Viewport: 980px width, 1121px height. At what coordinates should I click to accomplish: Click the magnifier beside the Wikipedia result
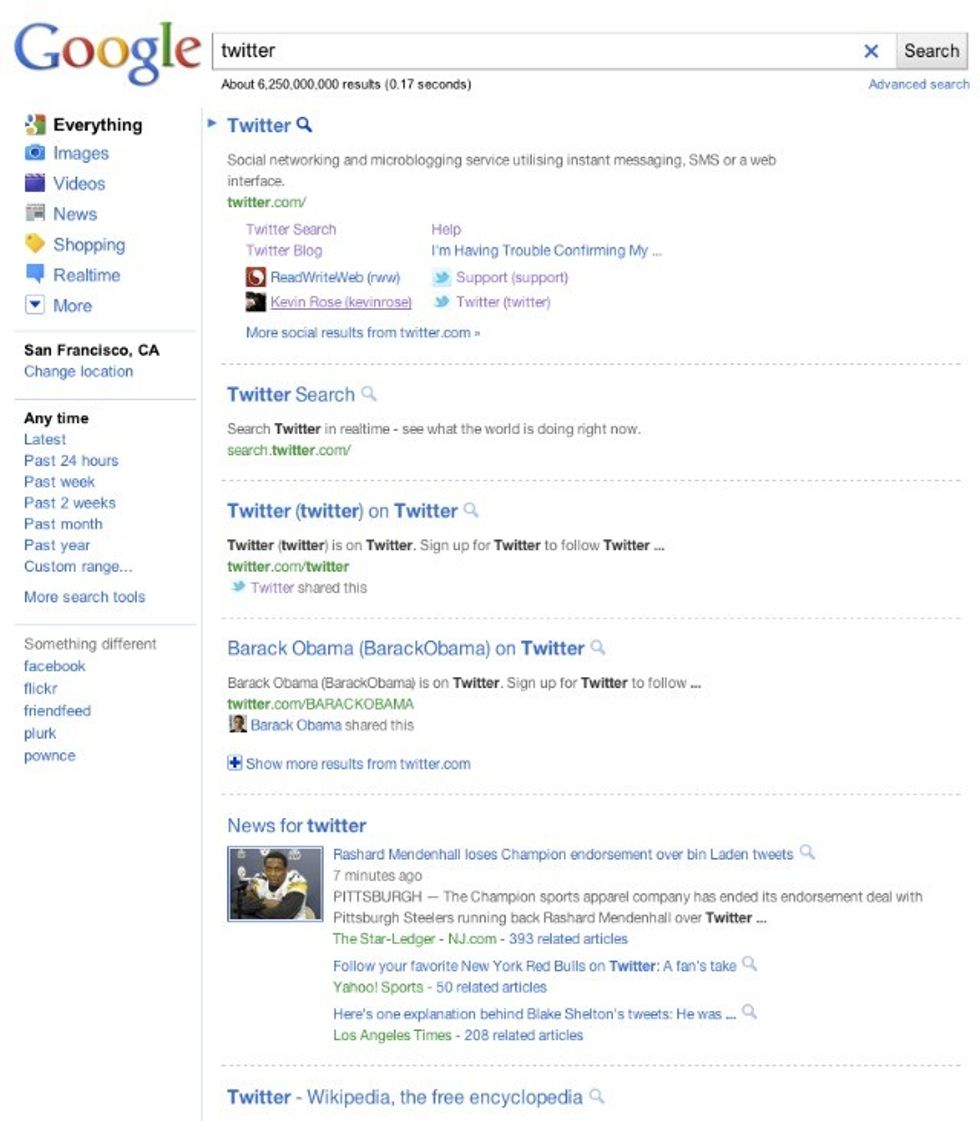pos(597,1096)
